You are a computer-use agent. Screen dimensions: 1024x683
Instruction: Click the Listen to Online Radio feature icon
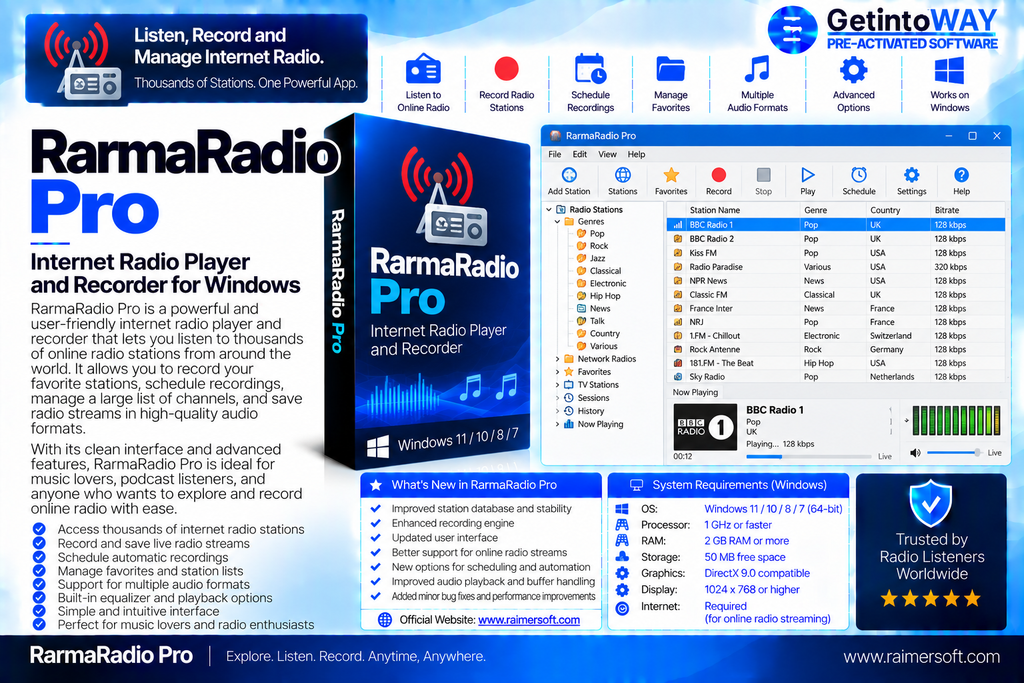tap(423, 69)
